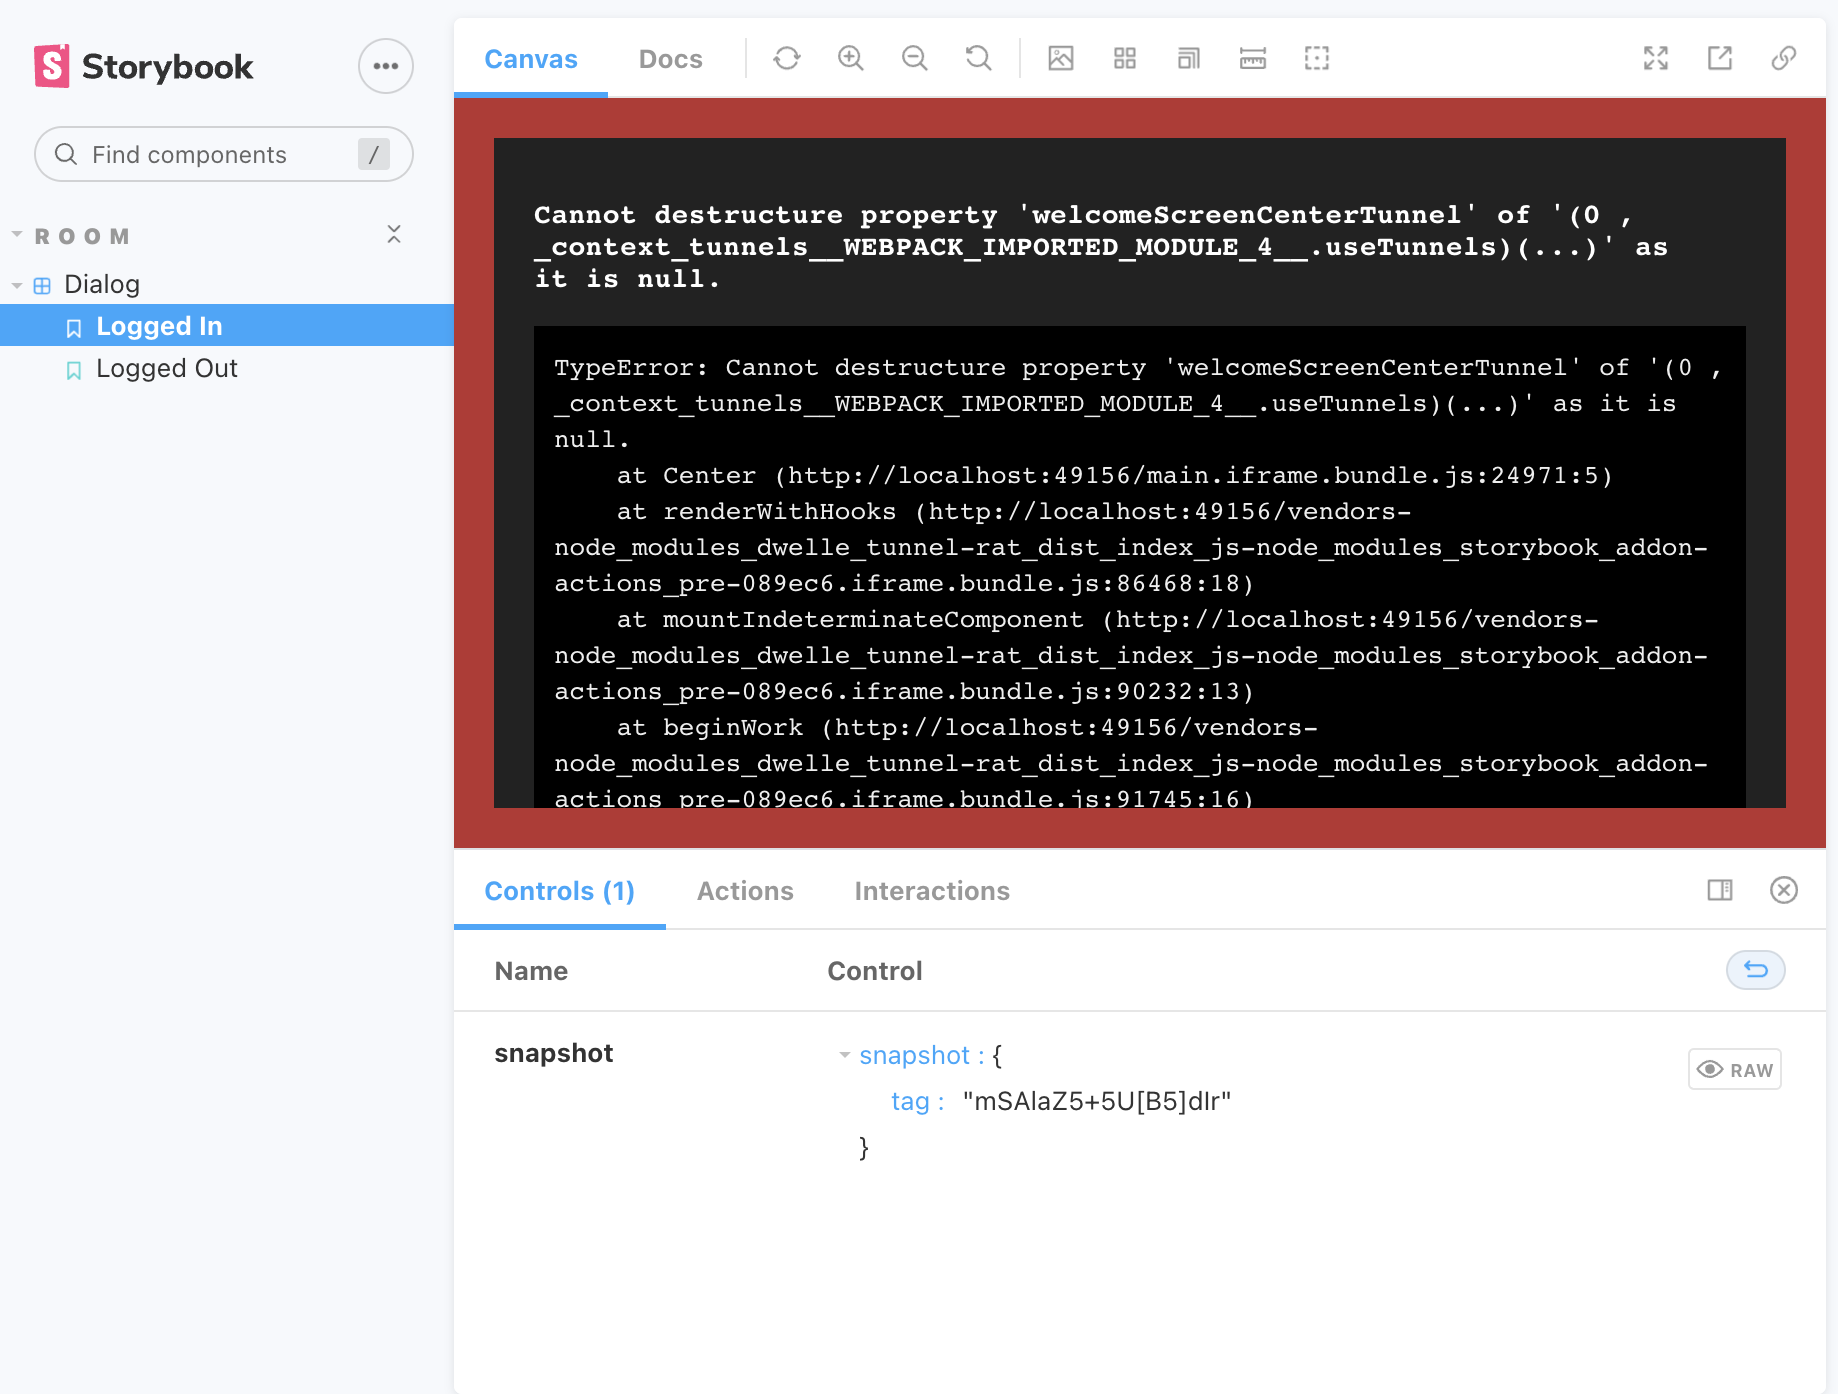Toggle the grid overlay

[1124, 58]
